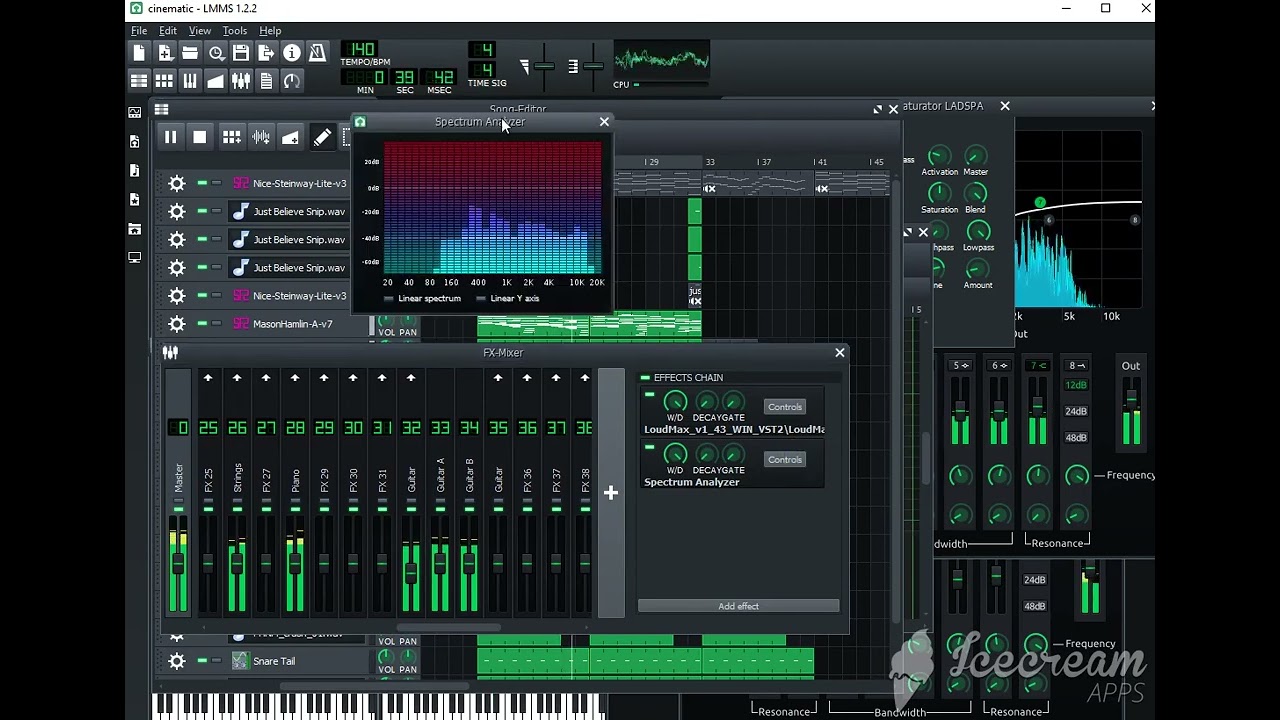This screenshot has width=1280, height=720.
Task: Click the master volume slider
Action: [x=542, y=66]
